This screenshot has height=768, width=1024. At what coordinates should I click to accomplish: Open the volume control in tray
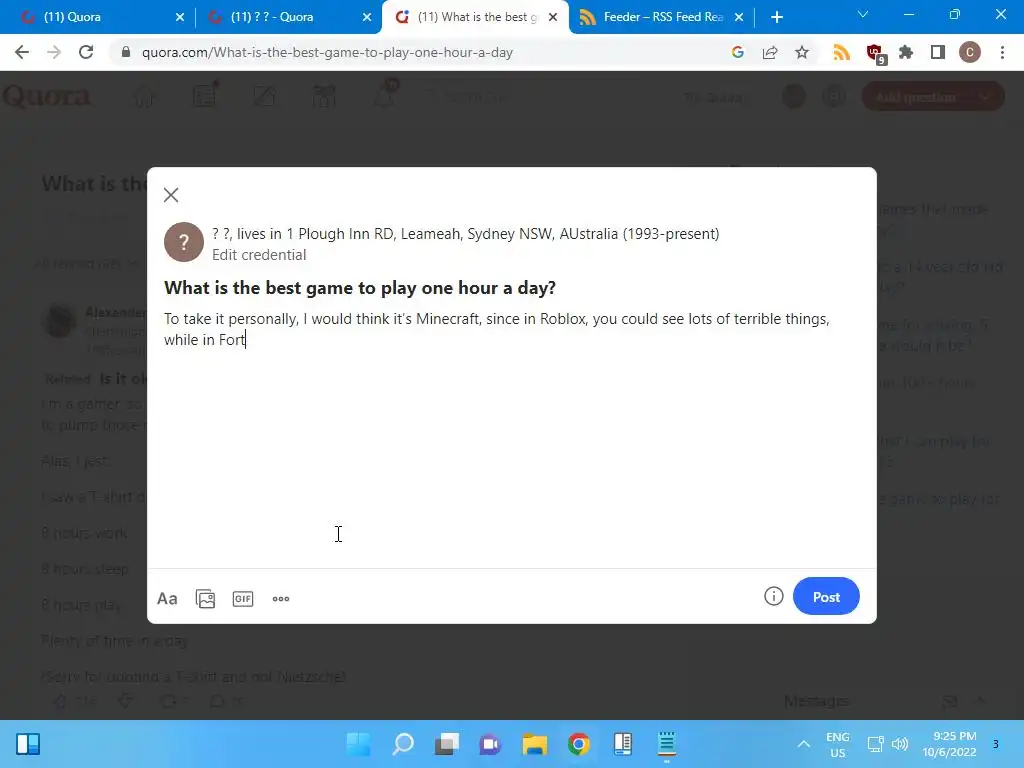[900, 744]
